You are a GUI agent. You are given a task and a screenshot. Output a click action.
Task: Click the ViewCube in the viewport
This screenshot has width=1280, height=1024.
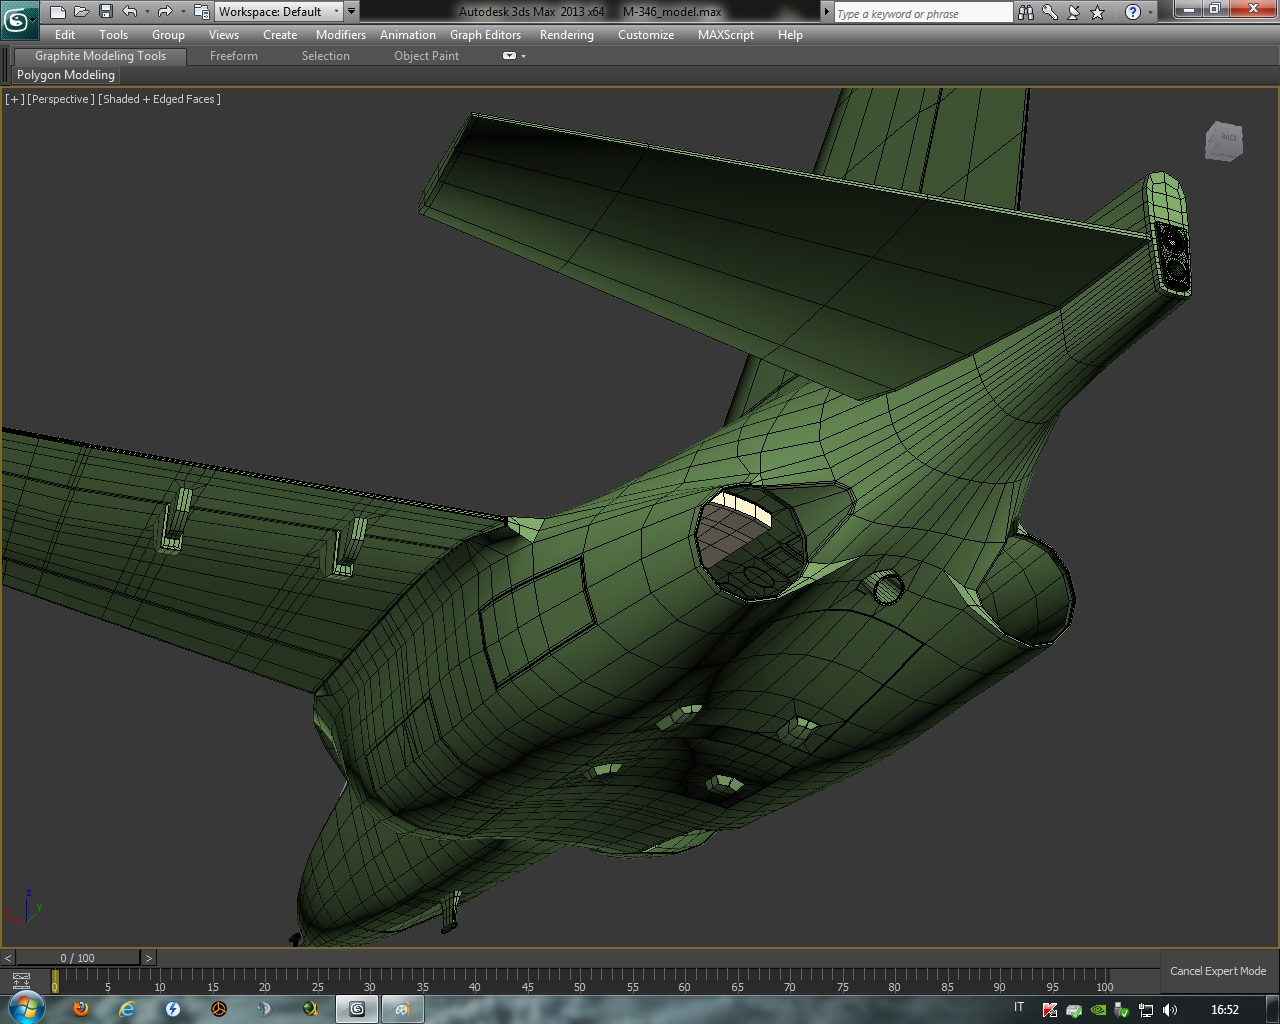coord(1224,142)
